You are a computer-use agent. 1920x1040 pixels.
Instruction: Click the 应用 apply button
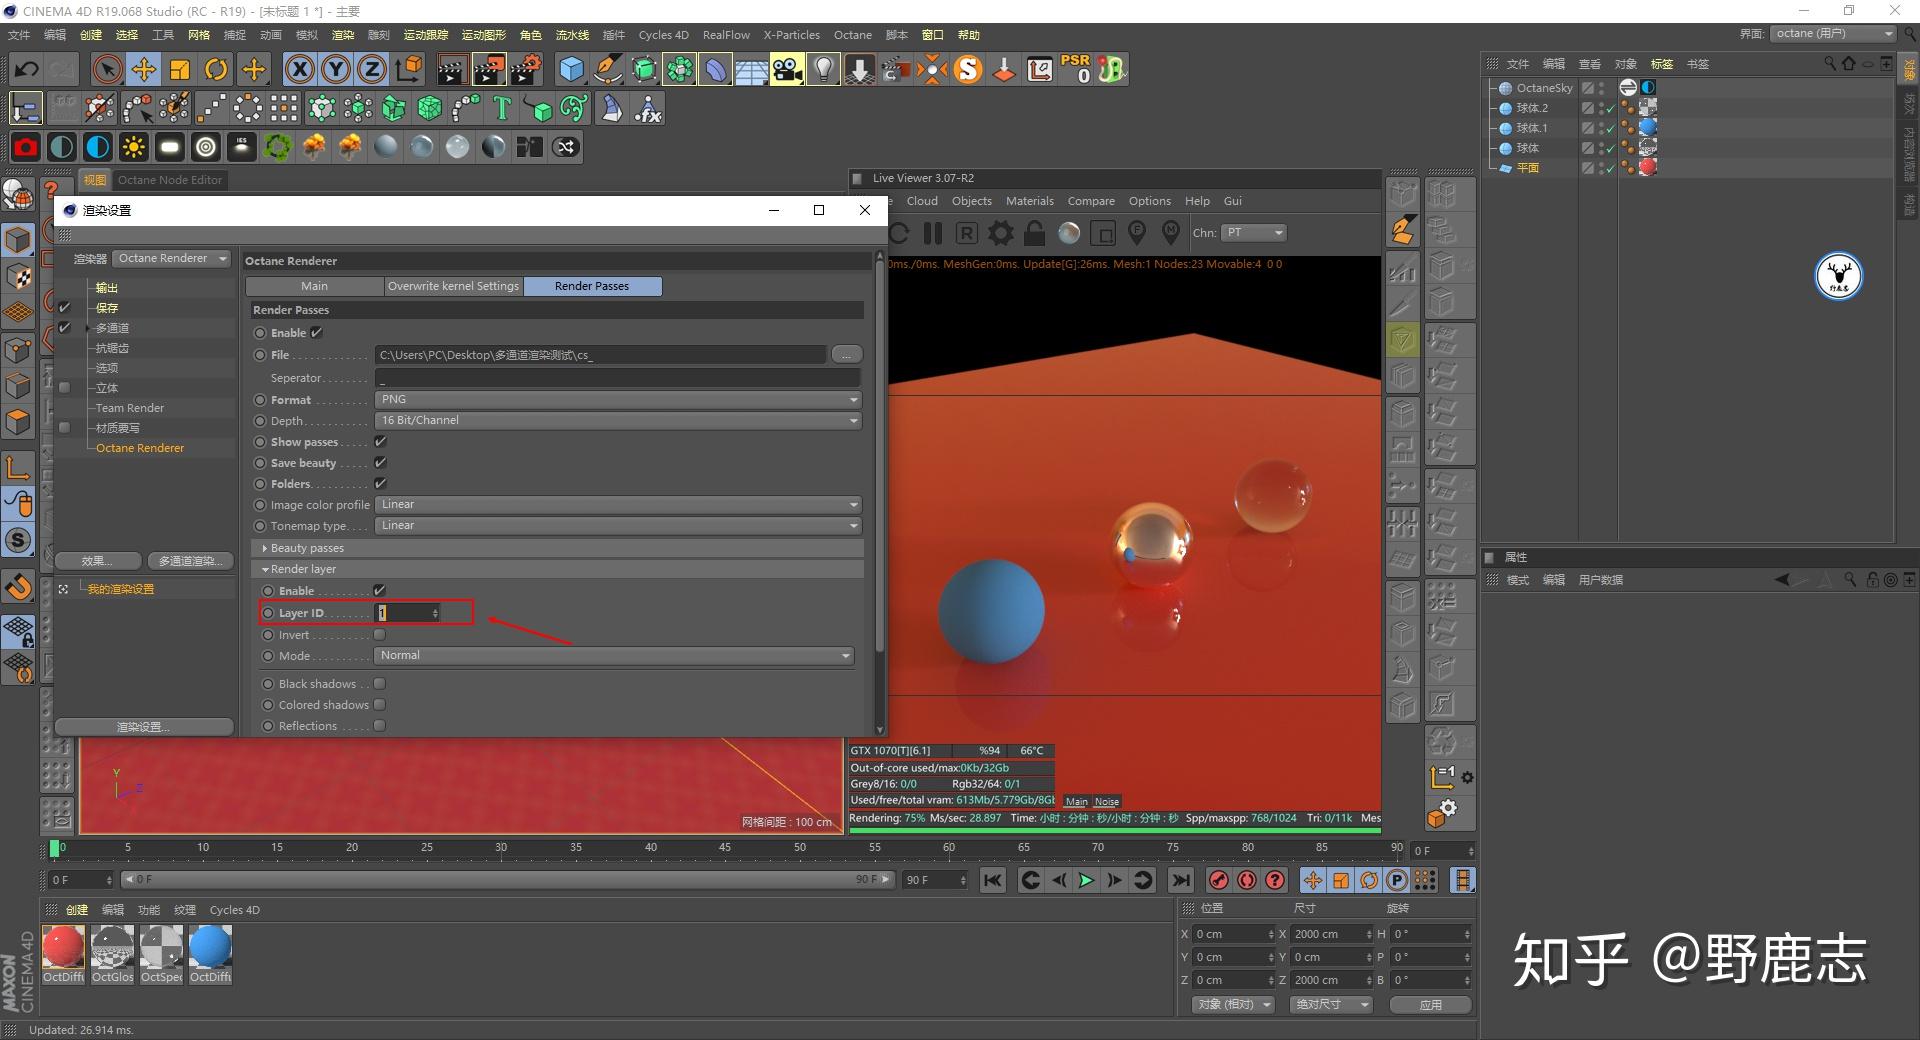(x=1430, y=1004)
